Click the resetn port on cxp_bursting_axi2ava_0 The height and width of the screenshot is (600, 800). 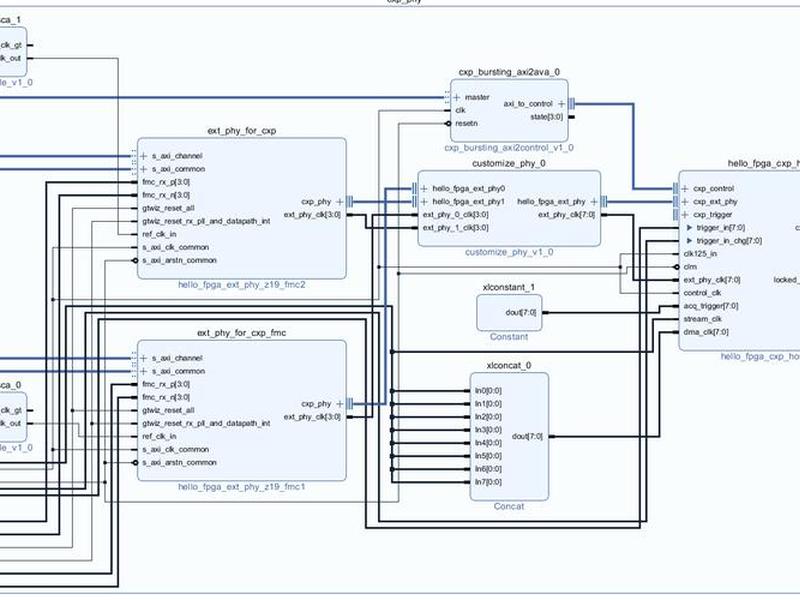point(466,123)
